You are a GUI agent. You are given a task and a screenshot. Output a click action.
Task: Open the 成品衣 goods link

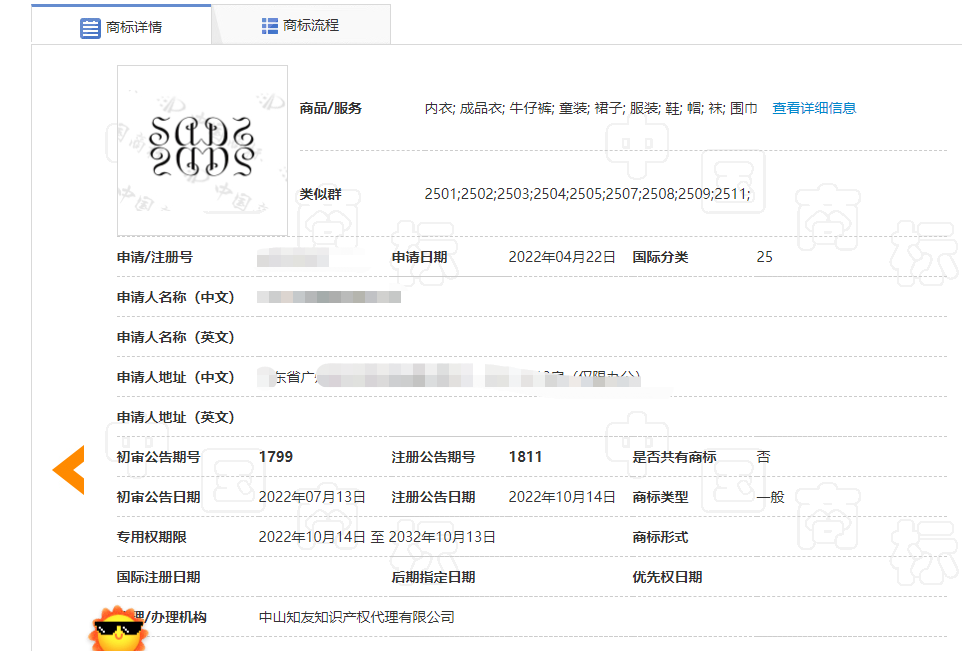483,107
